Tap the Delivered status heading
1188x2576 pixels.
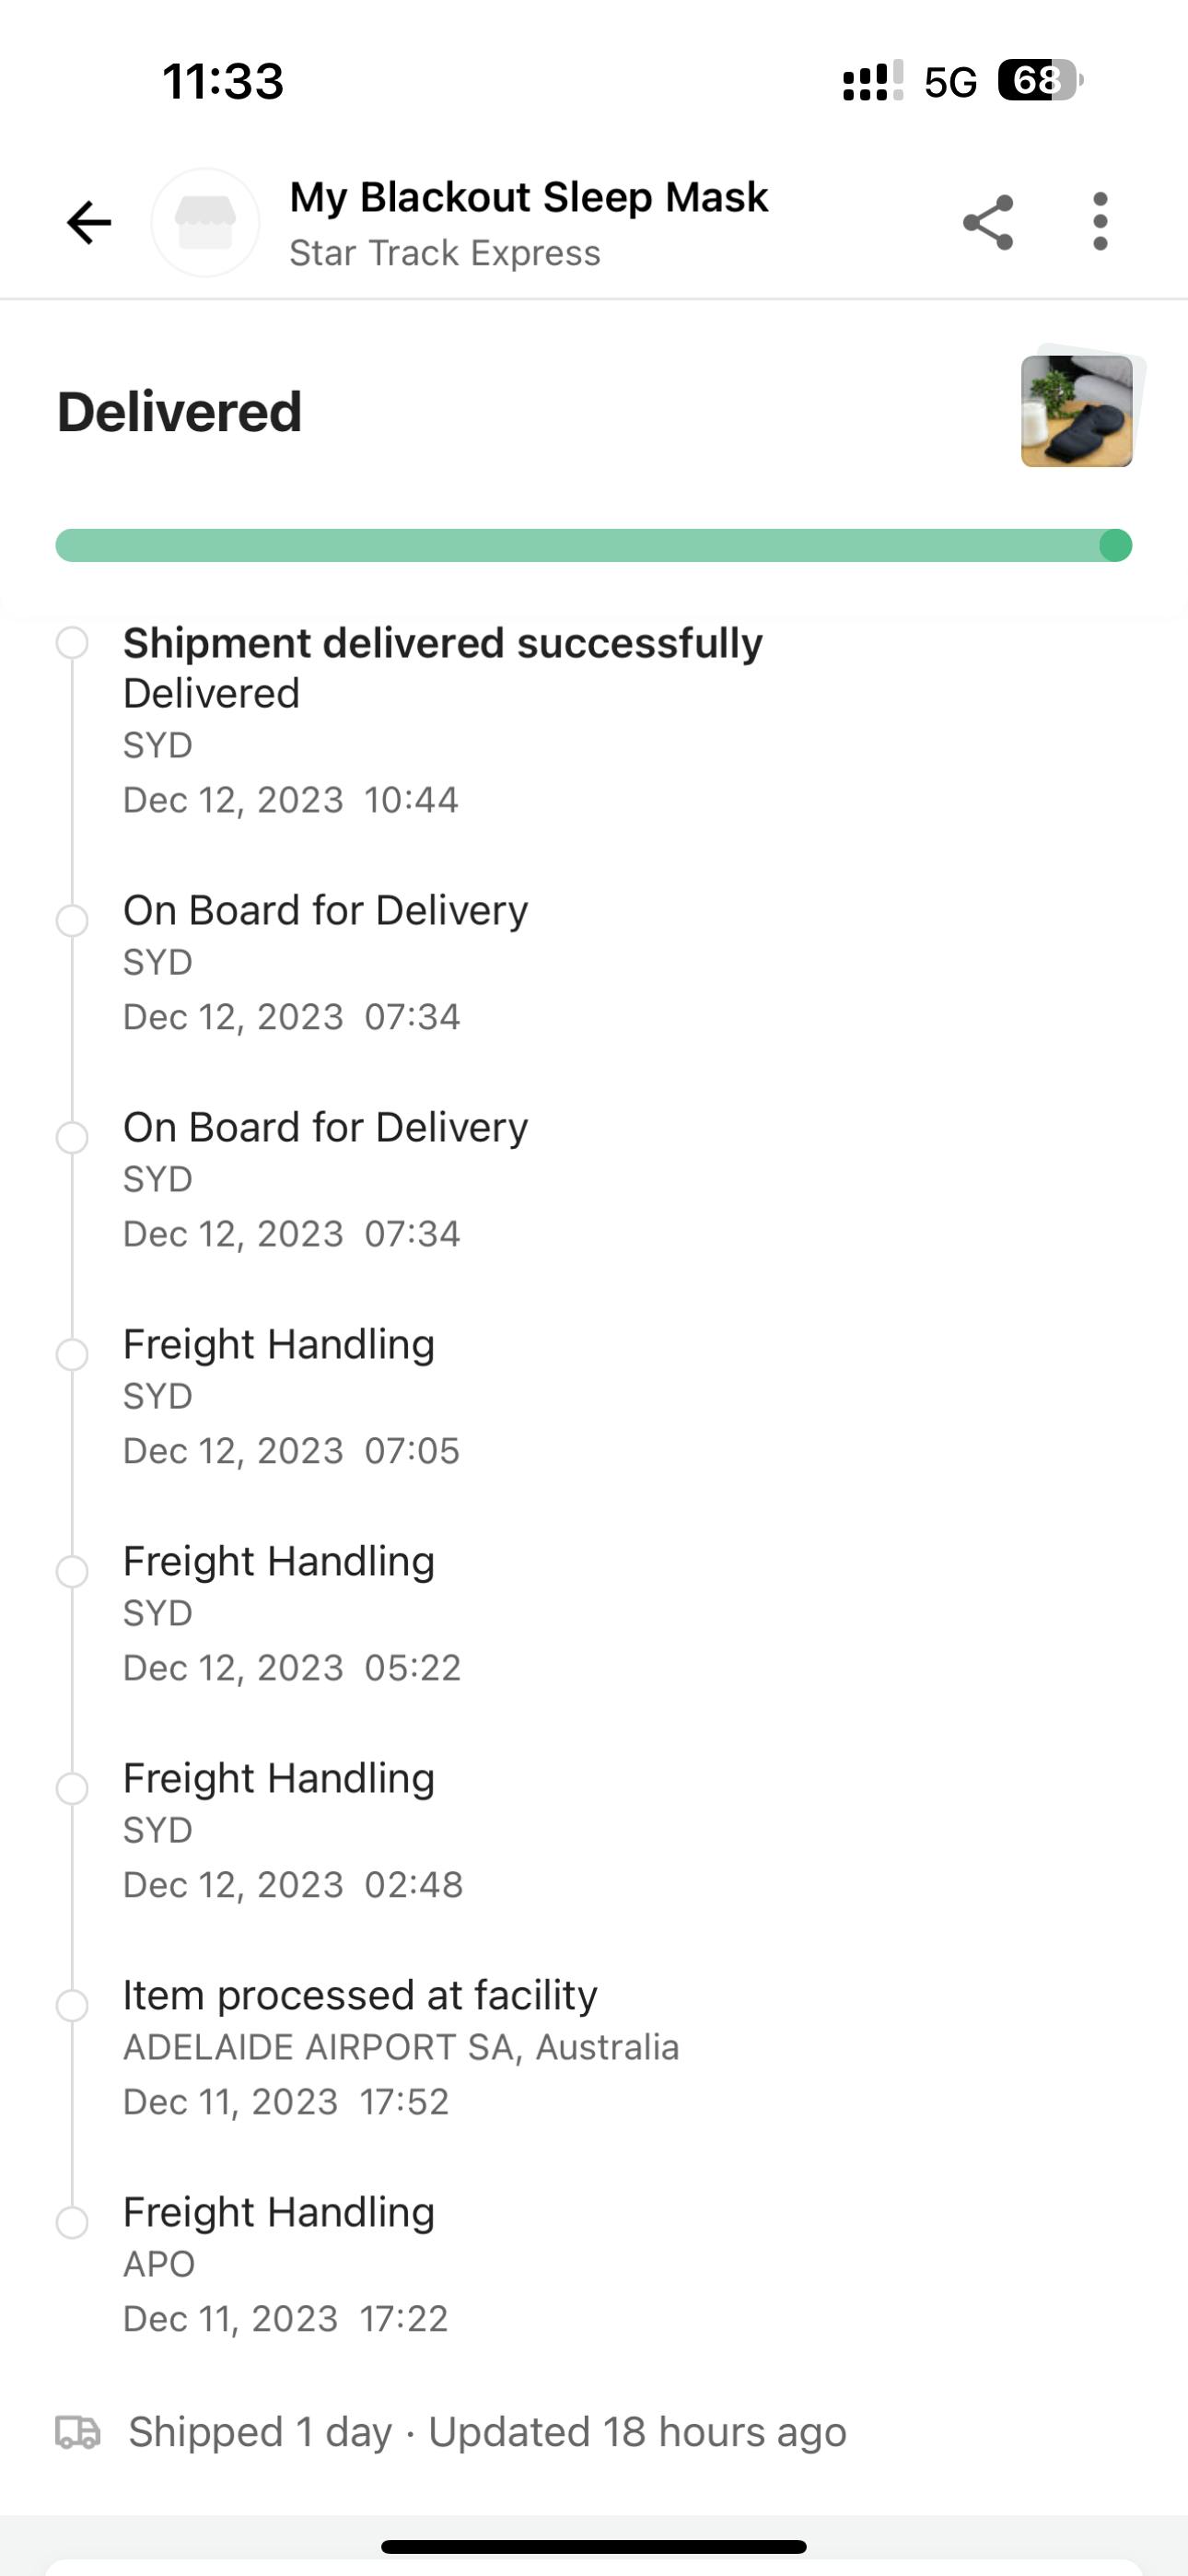[180, 412]
